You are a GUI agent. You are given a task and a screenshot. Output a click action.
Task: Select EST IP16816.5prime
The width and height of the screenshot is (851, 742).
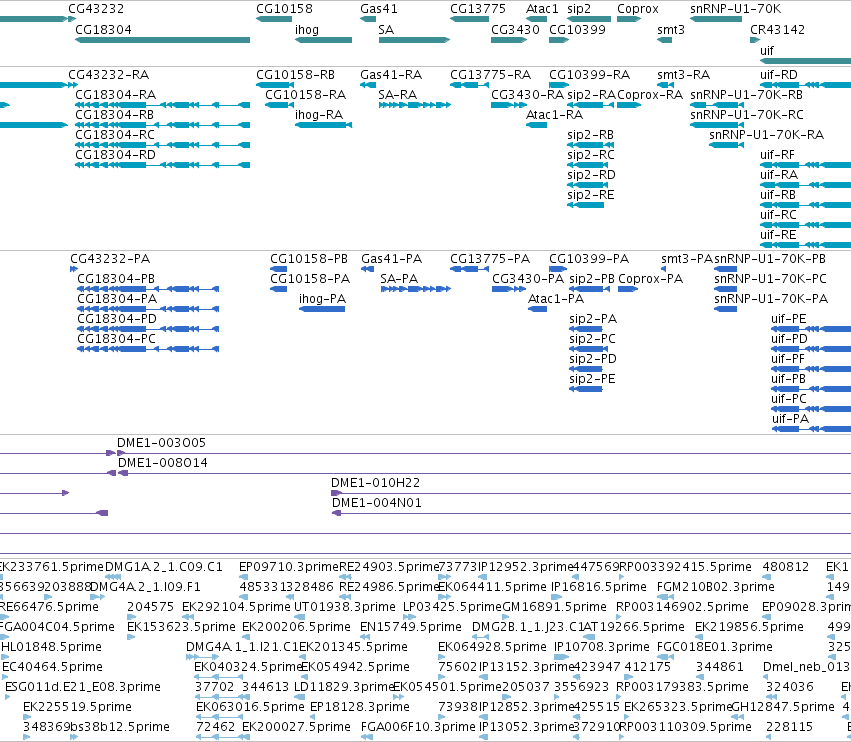599,587
